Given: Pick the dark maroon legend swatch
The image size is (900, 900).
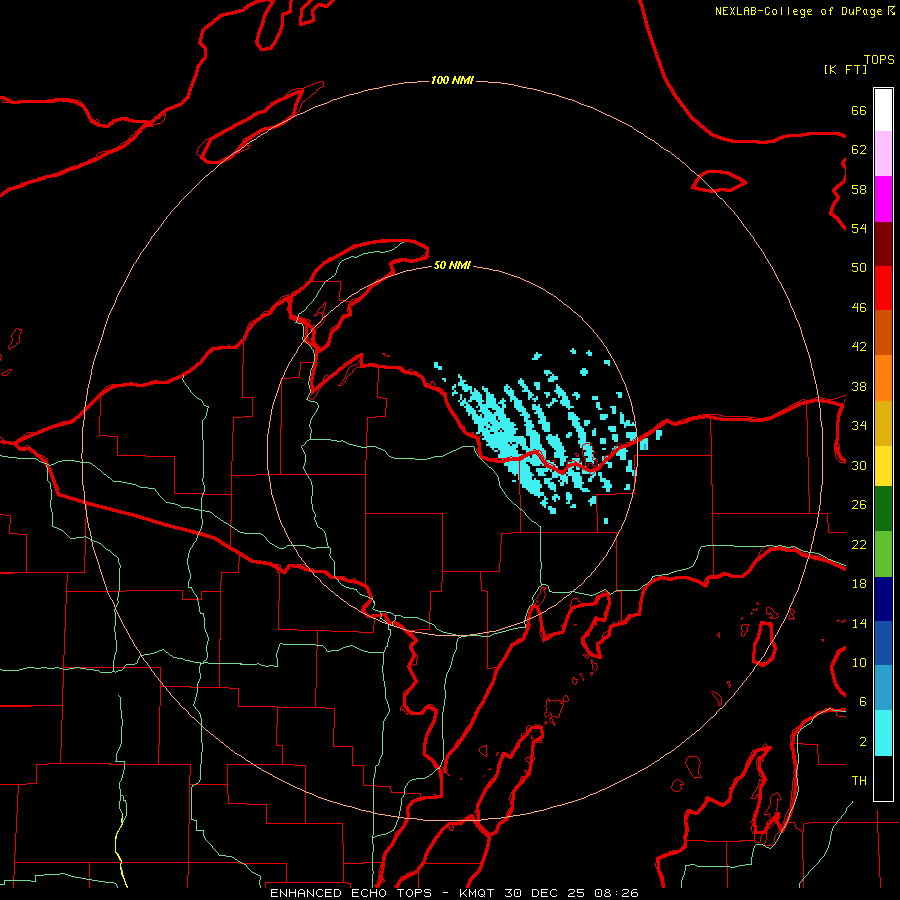Looking at the screenshot, I should [883, 244].
